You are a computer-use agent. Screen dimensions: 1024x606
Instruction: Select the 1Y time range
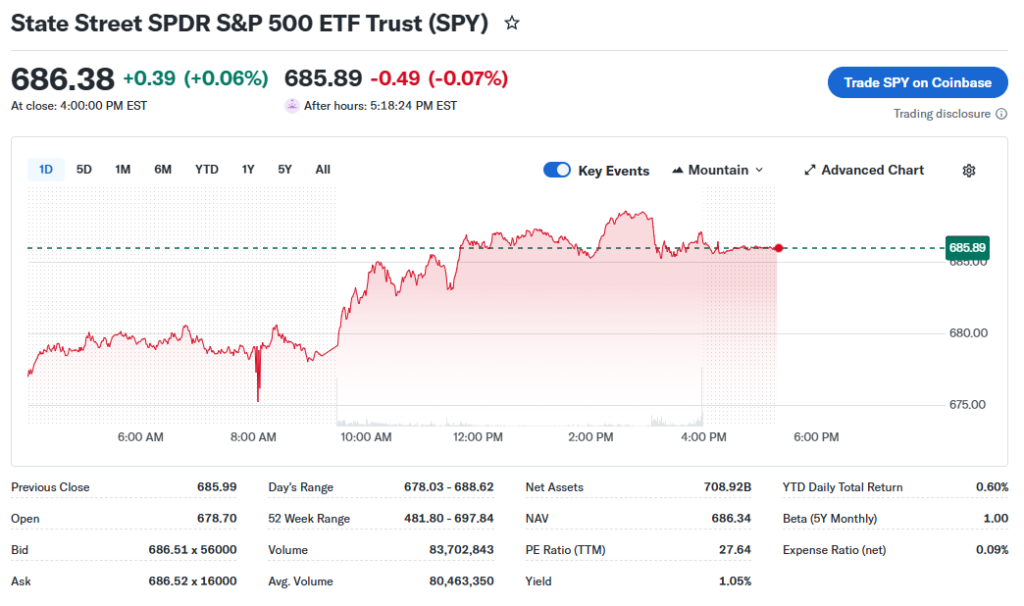coord(248,169)
